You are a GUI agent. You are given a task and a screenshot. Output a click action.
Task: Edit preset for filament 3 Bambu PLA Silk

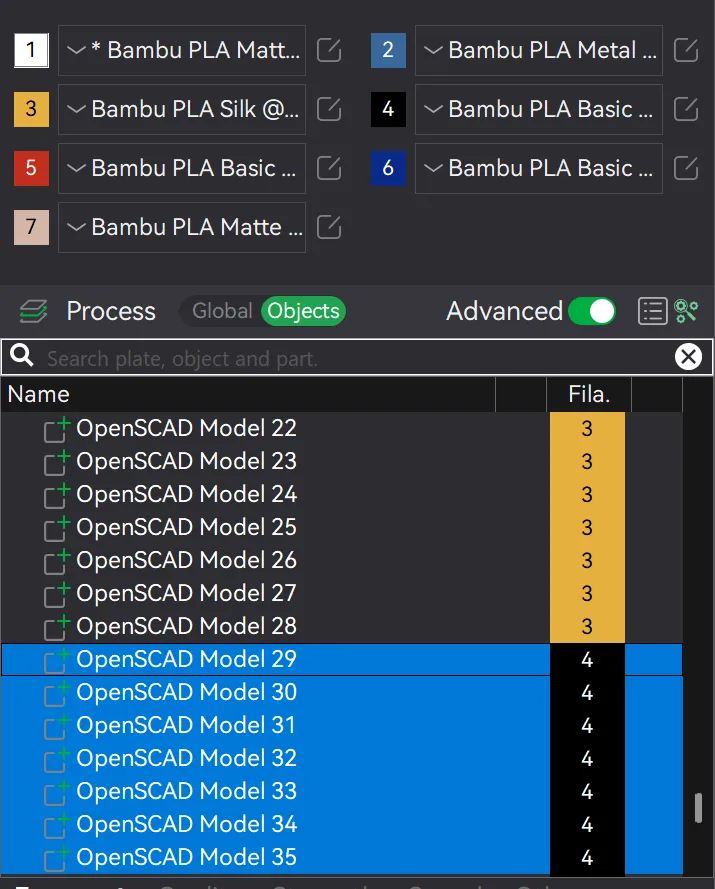(329, 109)
